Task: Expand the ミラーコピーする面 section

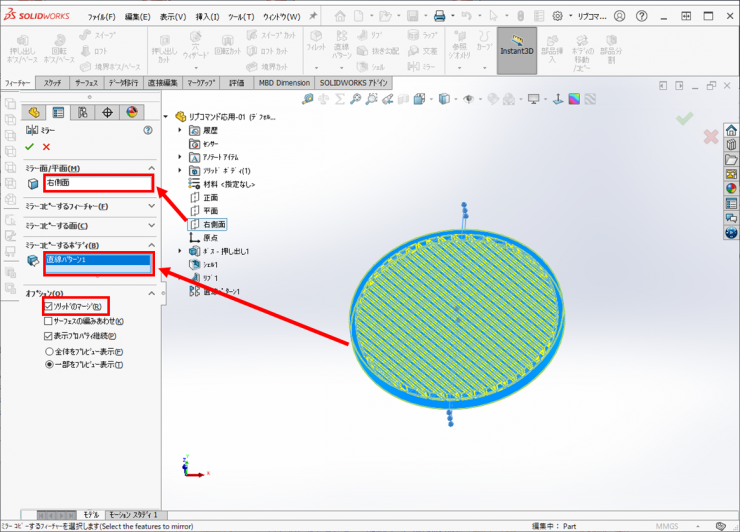Action: (x=151, y=225)
